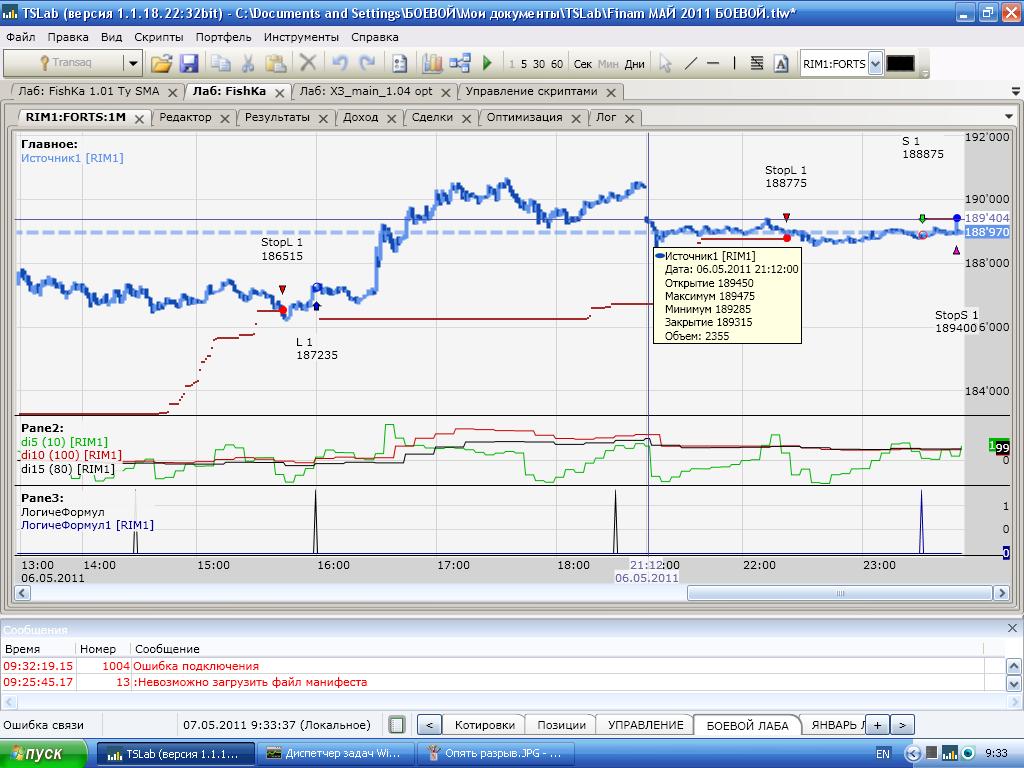Viewport: 1024px width, 768px height.
Task: Choose the horizontal line drawing tool
Action: point(713,63)
